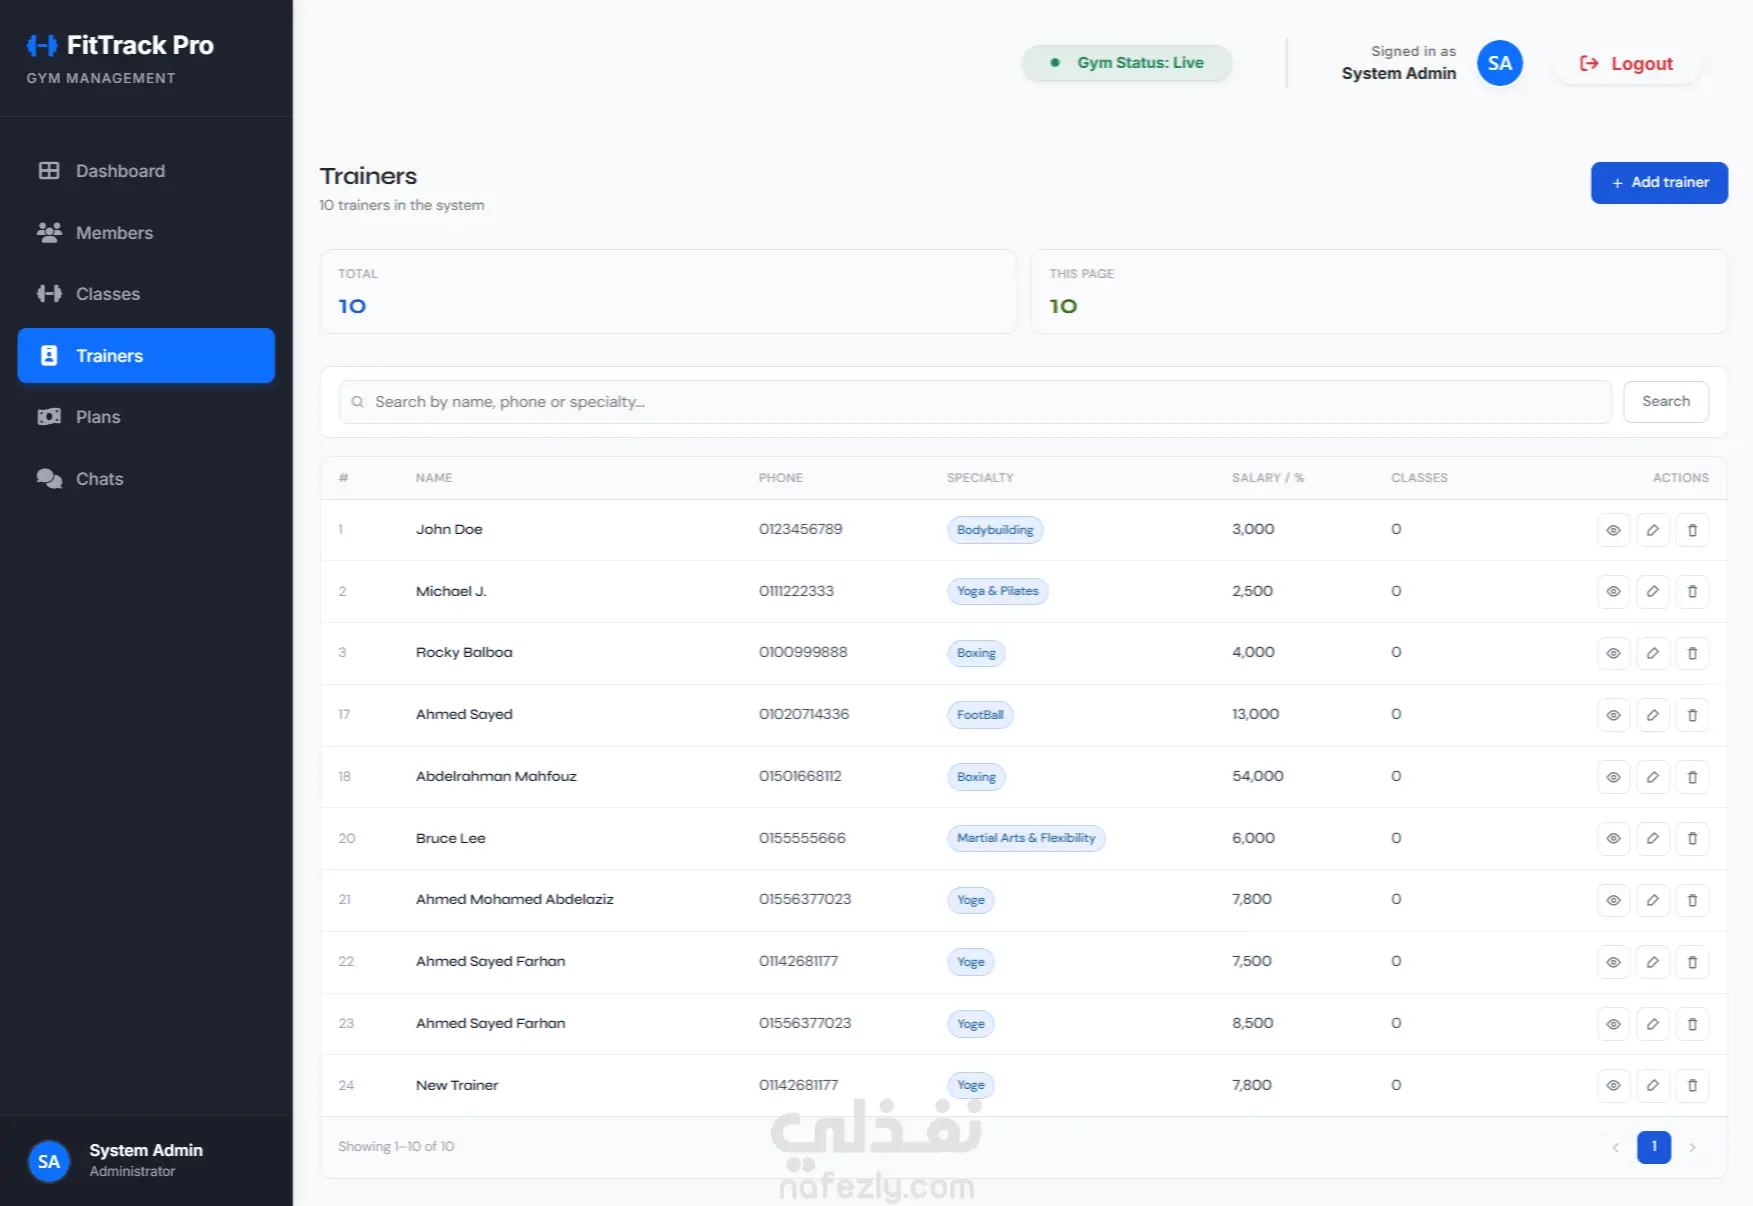Delete trainer Abdelrahman Mahfouz
Image resolution: width=1753 pixels, height=1206 pixels.
[x=1692, y=777]
